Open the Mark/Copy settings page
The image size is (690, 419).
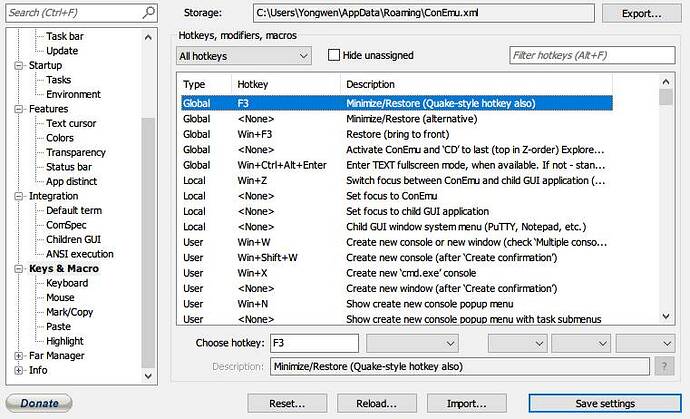click(x=69, y=312)
